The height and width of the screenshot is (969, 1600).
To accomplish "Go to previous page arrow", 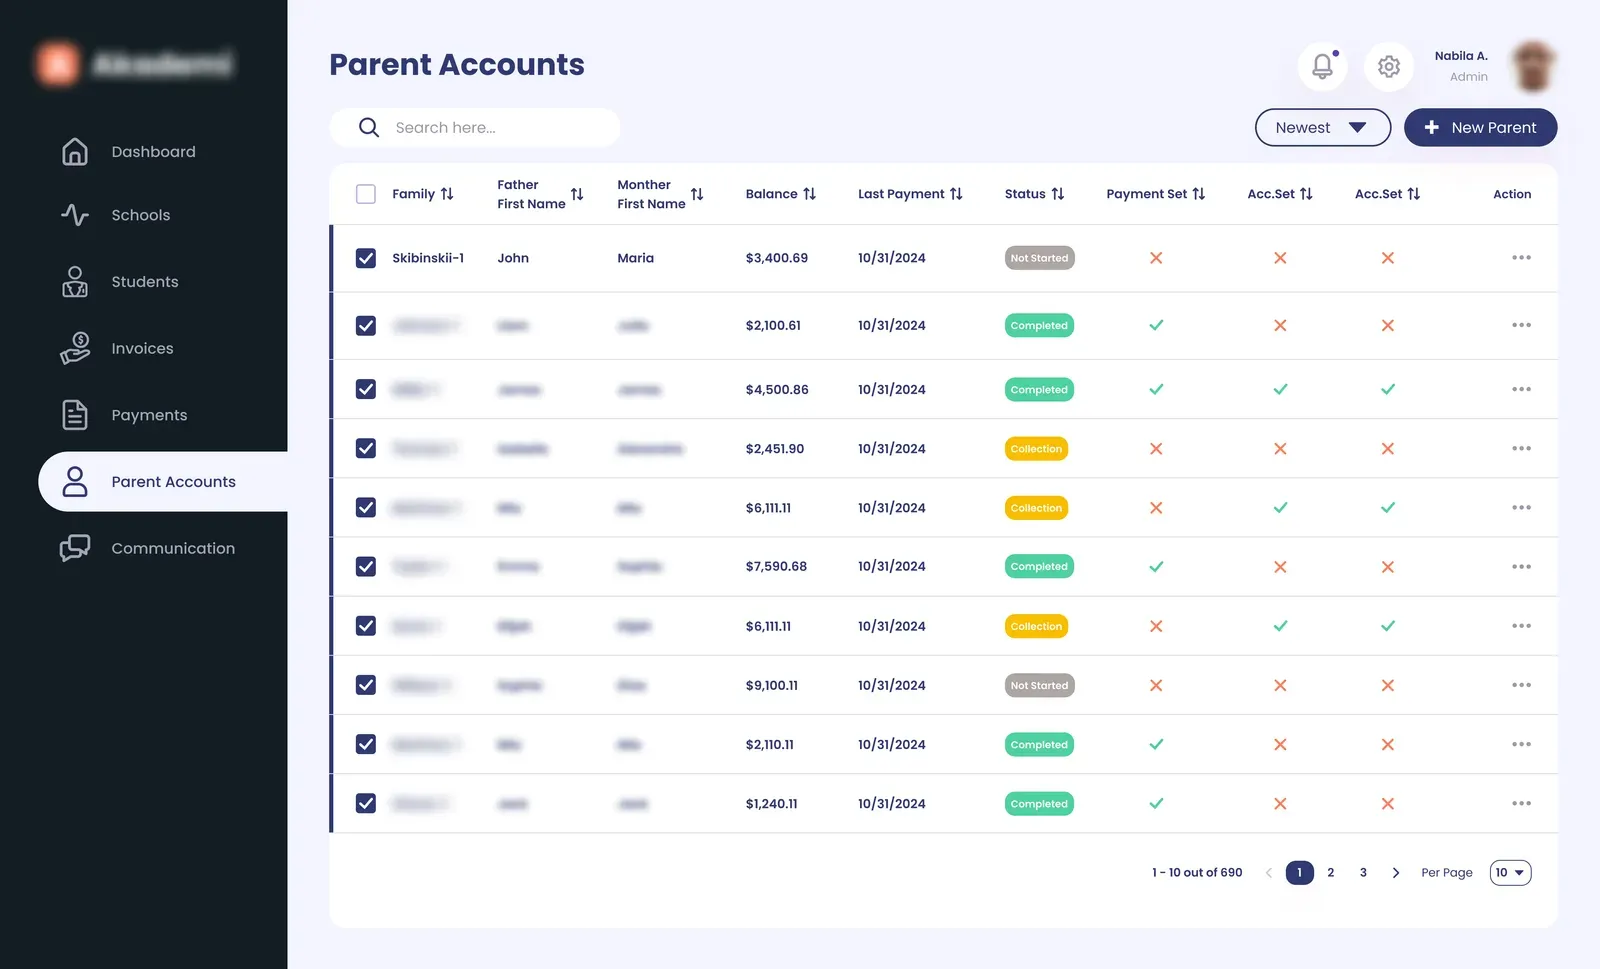I will pos(1268,873).
